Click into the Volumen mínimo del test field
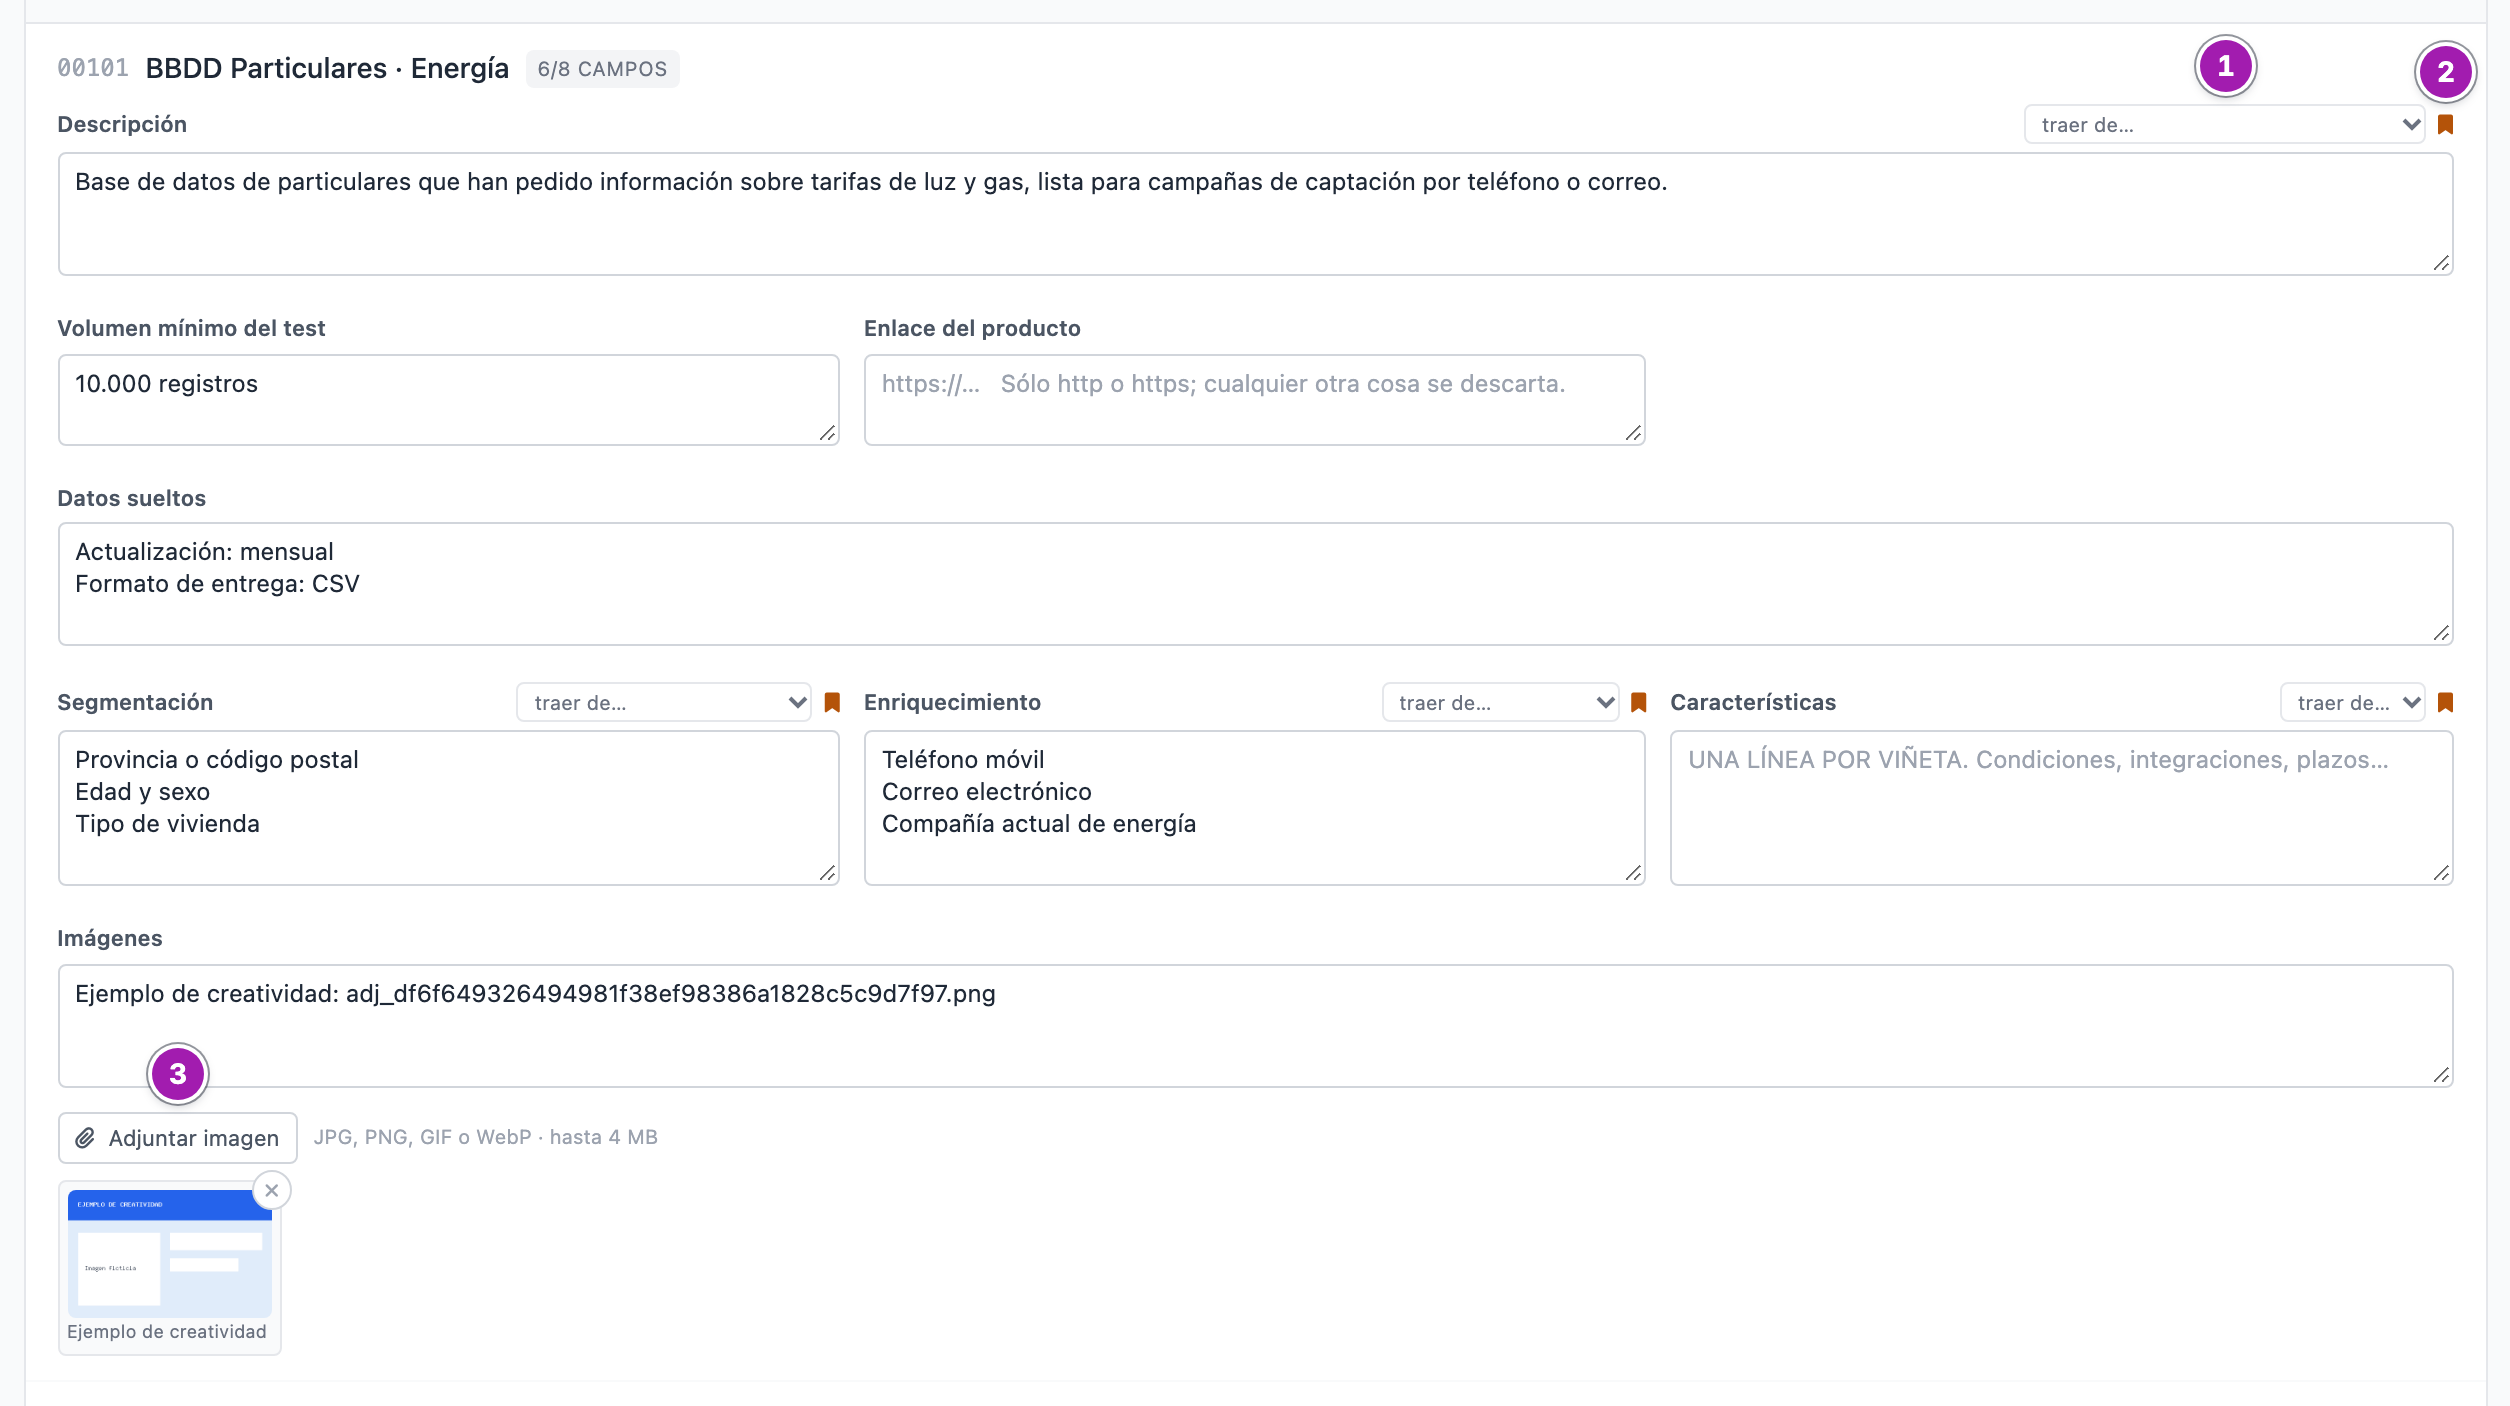This screenshot has height=1406, width=2510. pos(448,400)
